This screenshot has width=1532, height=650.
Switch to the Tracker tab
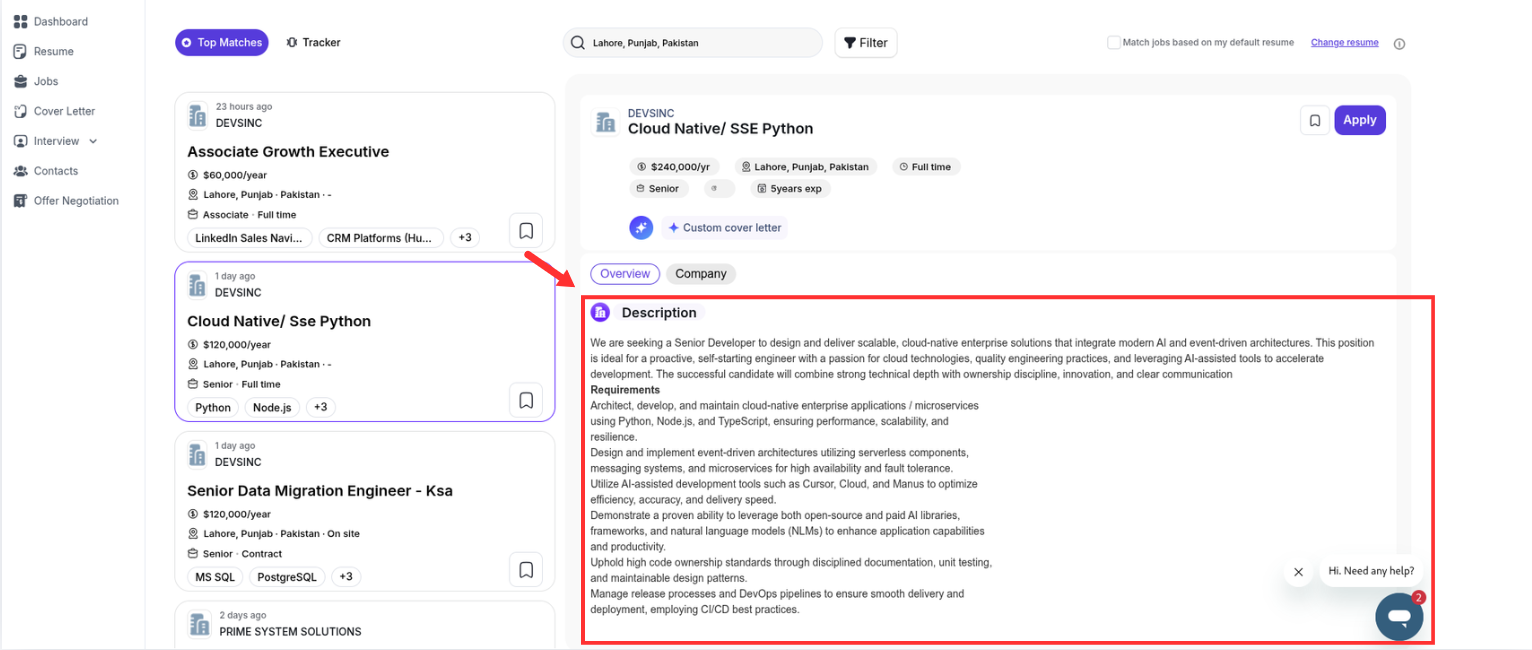click(x=313, y=42)
